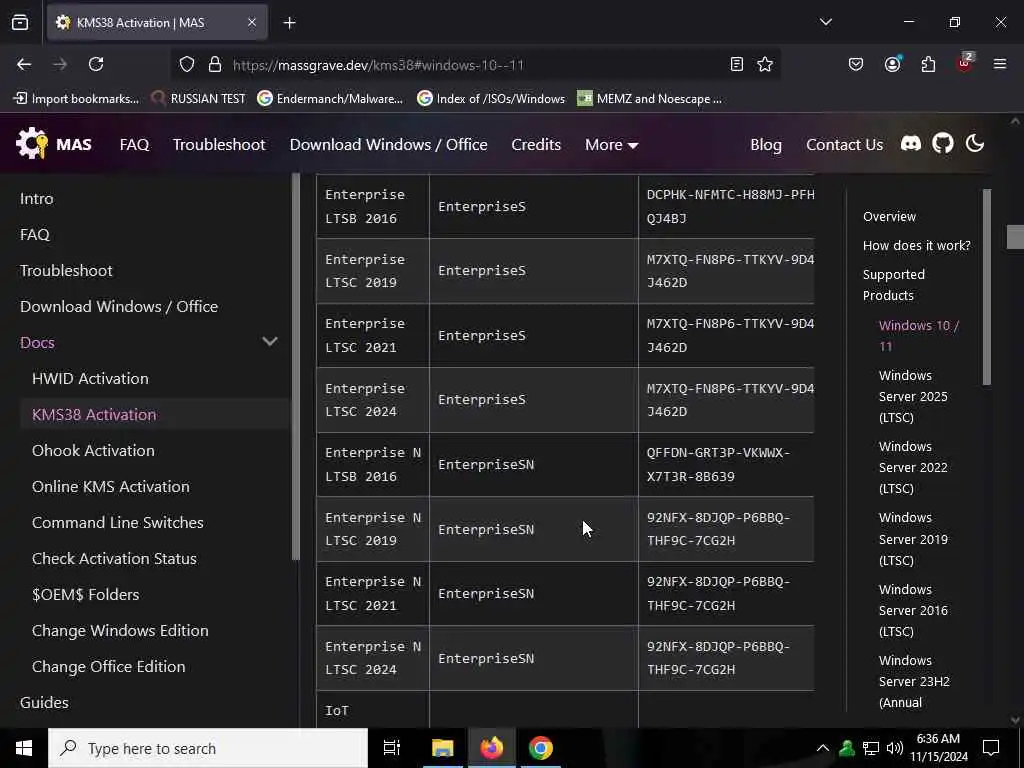Toggle reader view icon in address bar
The height and width of the screenshot is (768, 1024).
(x=736, y=64)
